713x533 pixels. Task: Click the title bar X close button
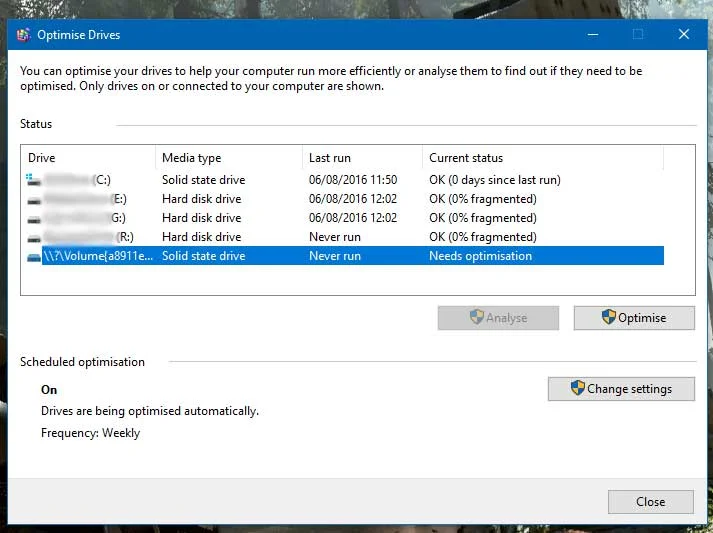[x=683, y=35]
